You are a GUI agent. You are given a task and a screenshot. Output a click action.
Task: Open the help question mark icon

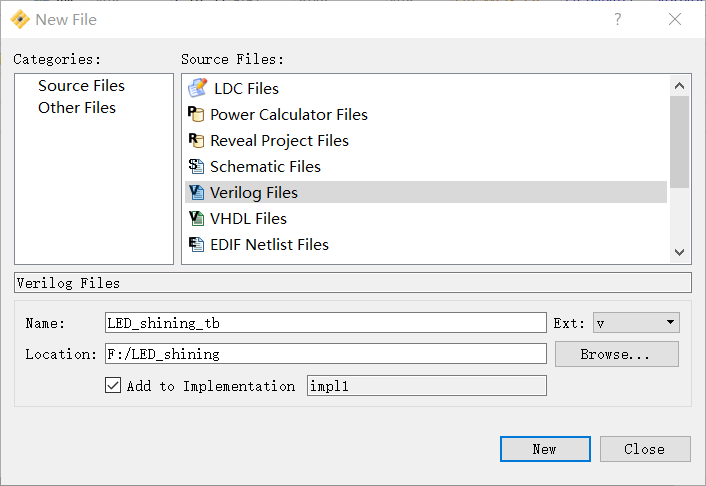coord(618,19)
